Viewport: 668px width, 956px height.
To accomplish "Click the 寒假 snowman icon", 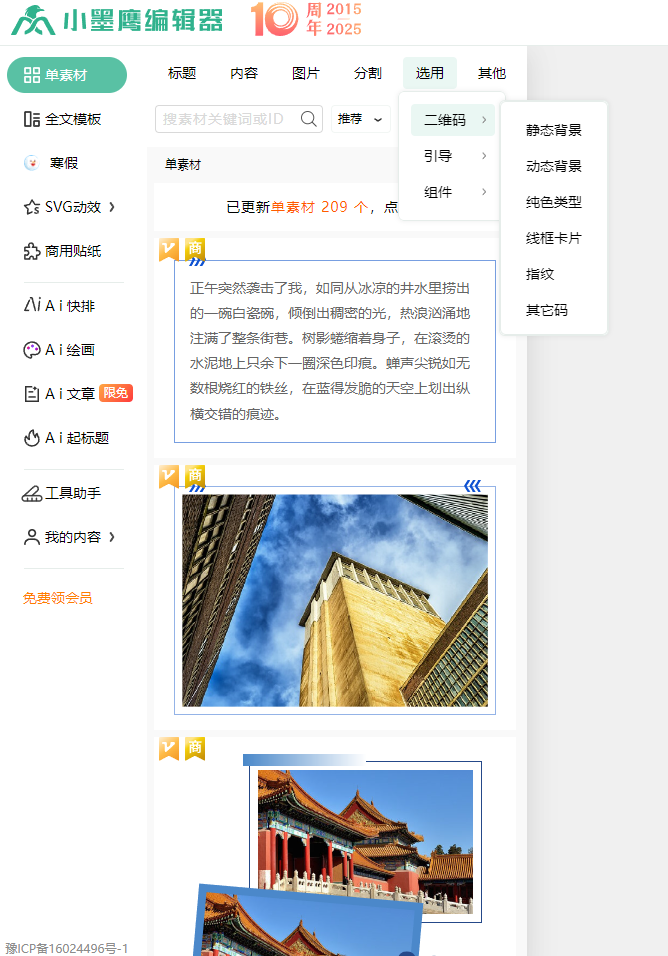I will click(x=32, y=163).
